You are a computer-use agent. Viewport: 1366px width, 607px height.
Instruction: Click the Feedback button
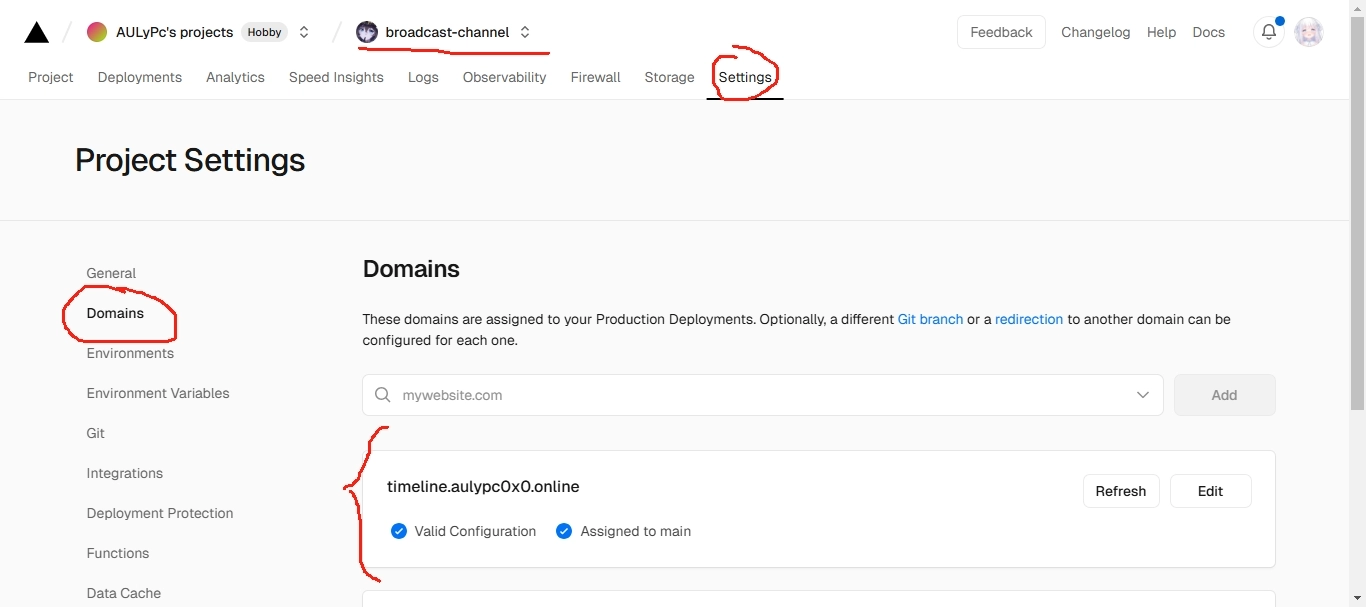[x=1001, y=32]
